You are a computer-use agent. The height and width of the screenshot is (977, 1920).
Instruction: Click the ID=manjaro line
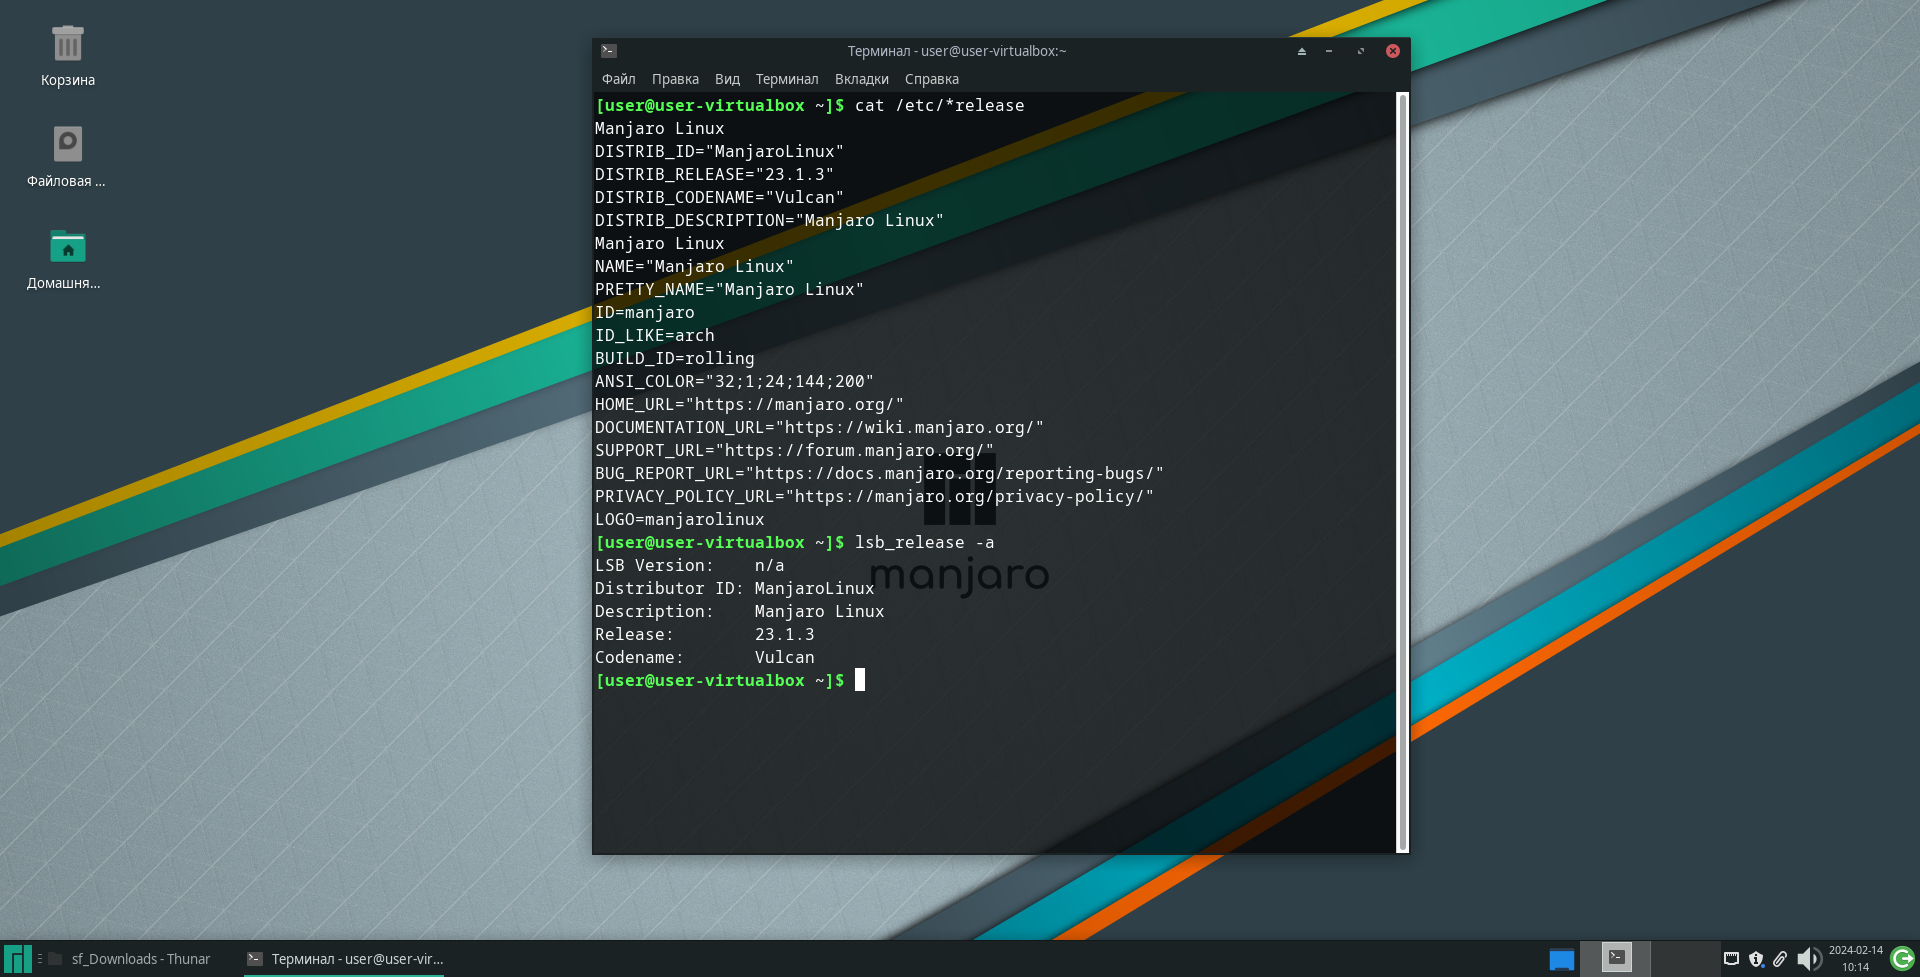click(x=644, y=313)
